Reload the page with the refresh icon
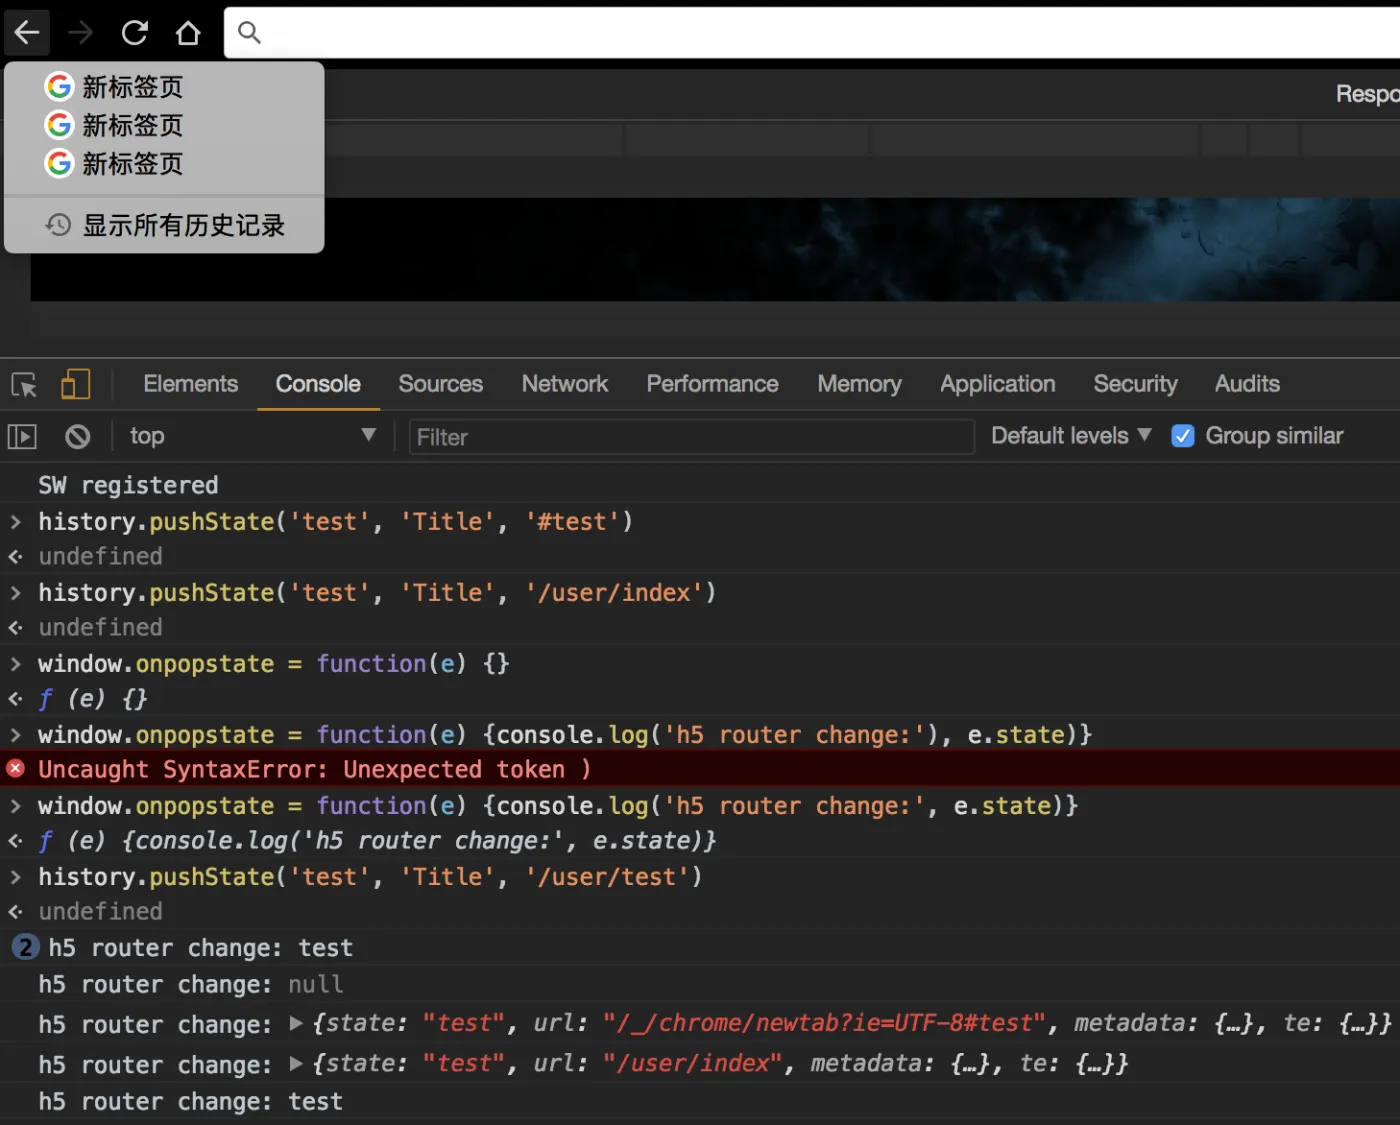The image size is (1400, 1125). (134, 33)
